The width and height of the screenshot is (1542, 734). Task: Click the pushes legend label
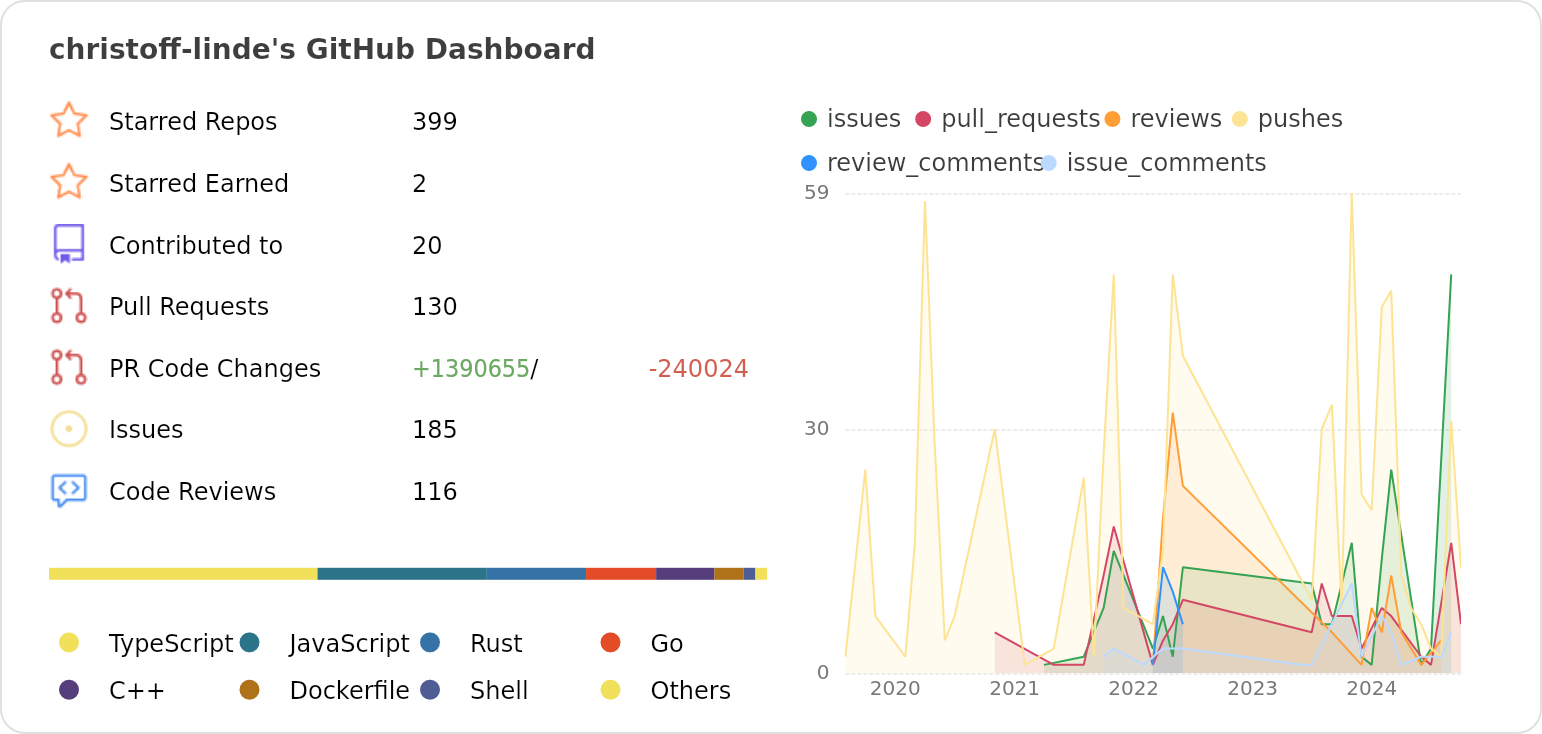(1300, 119)
